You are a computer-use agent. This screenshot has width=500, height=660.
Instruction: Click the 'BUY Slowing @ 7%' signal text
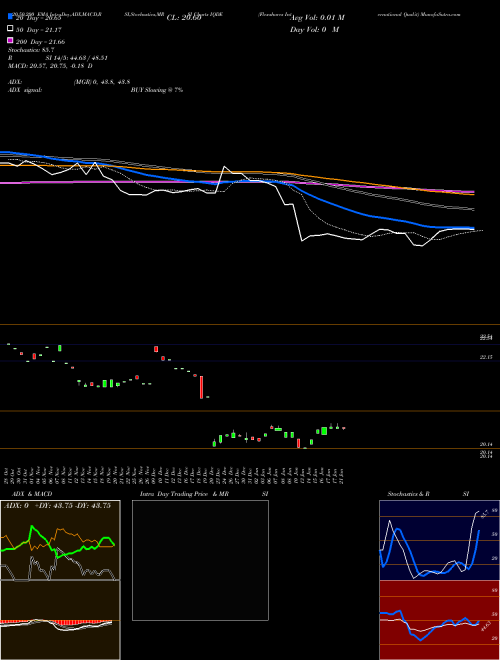(x=157, y=90)
